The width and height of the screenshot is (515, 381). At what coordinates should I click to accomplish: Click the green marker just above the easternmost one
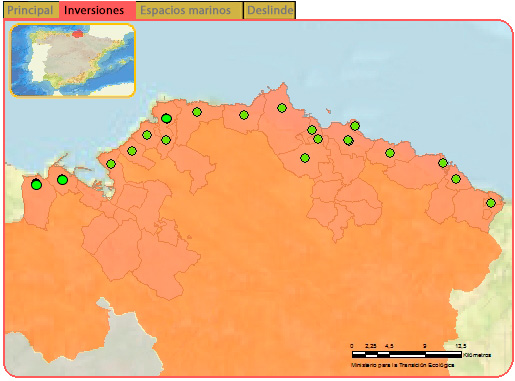[x=456, y=179]
